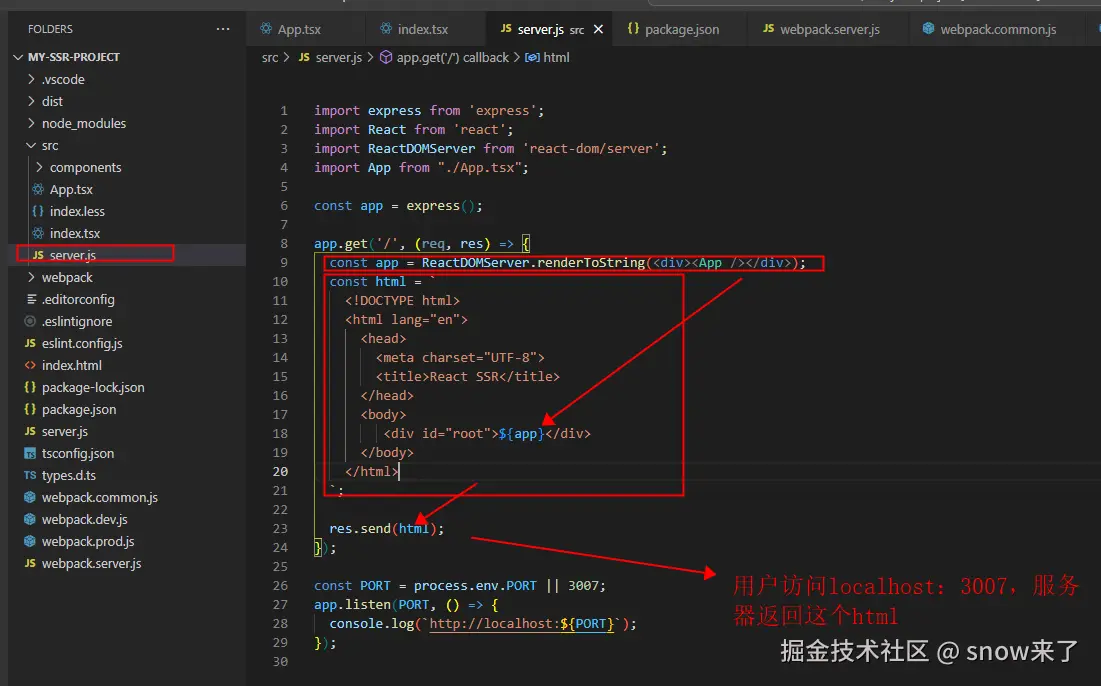Click the renderToString call on line 9
1101x686 pixels.
tap(590, 263)
